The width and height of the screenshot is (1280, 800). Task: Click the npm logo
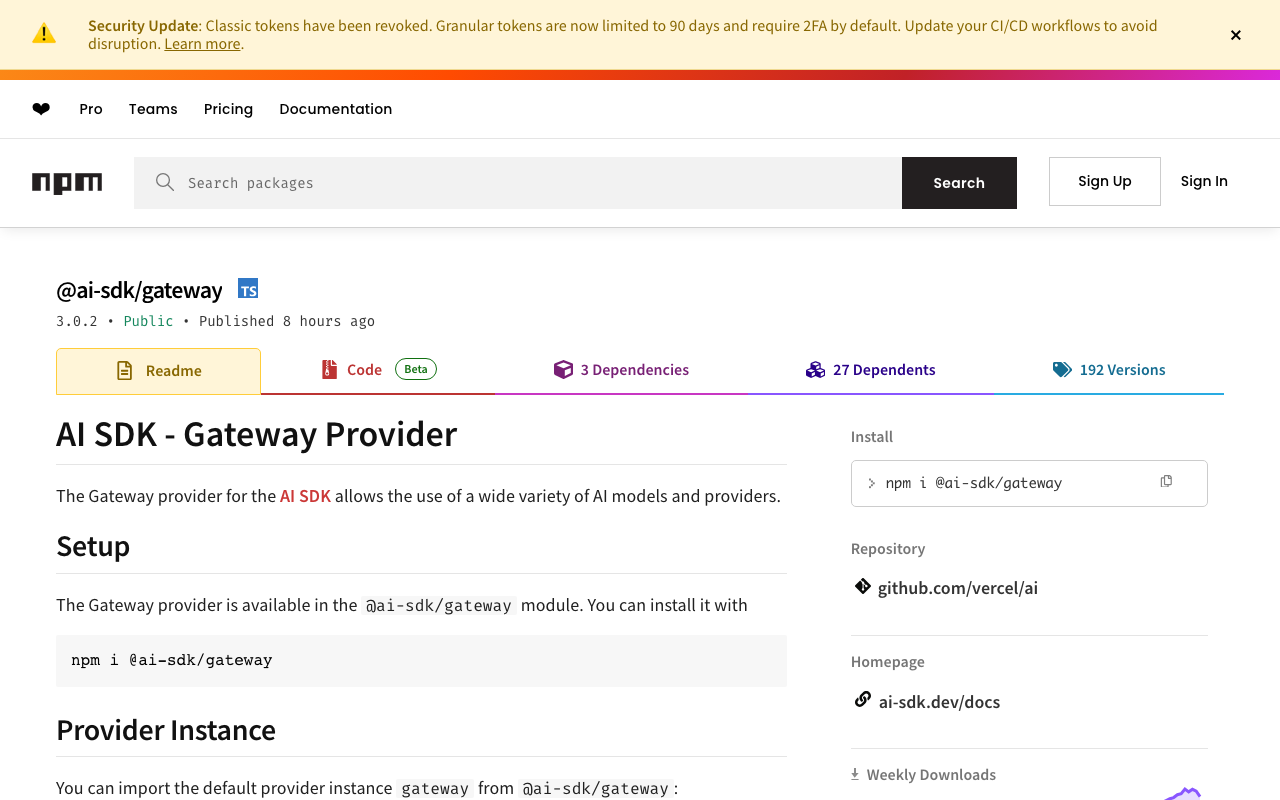tap(67, 183)
